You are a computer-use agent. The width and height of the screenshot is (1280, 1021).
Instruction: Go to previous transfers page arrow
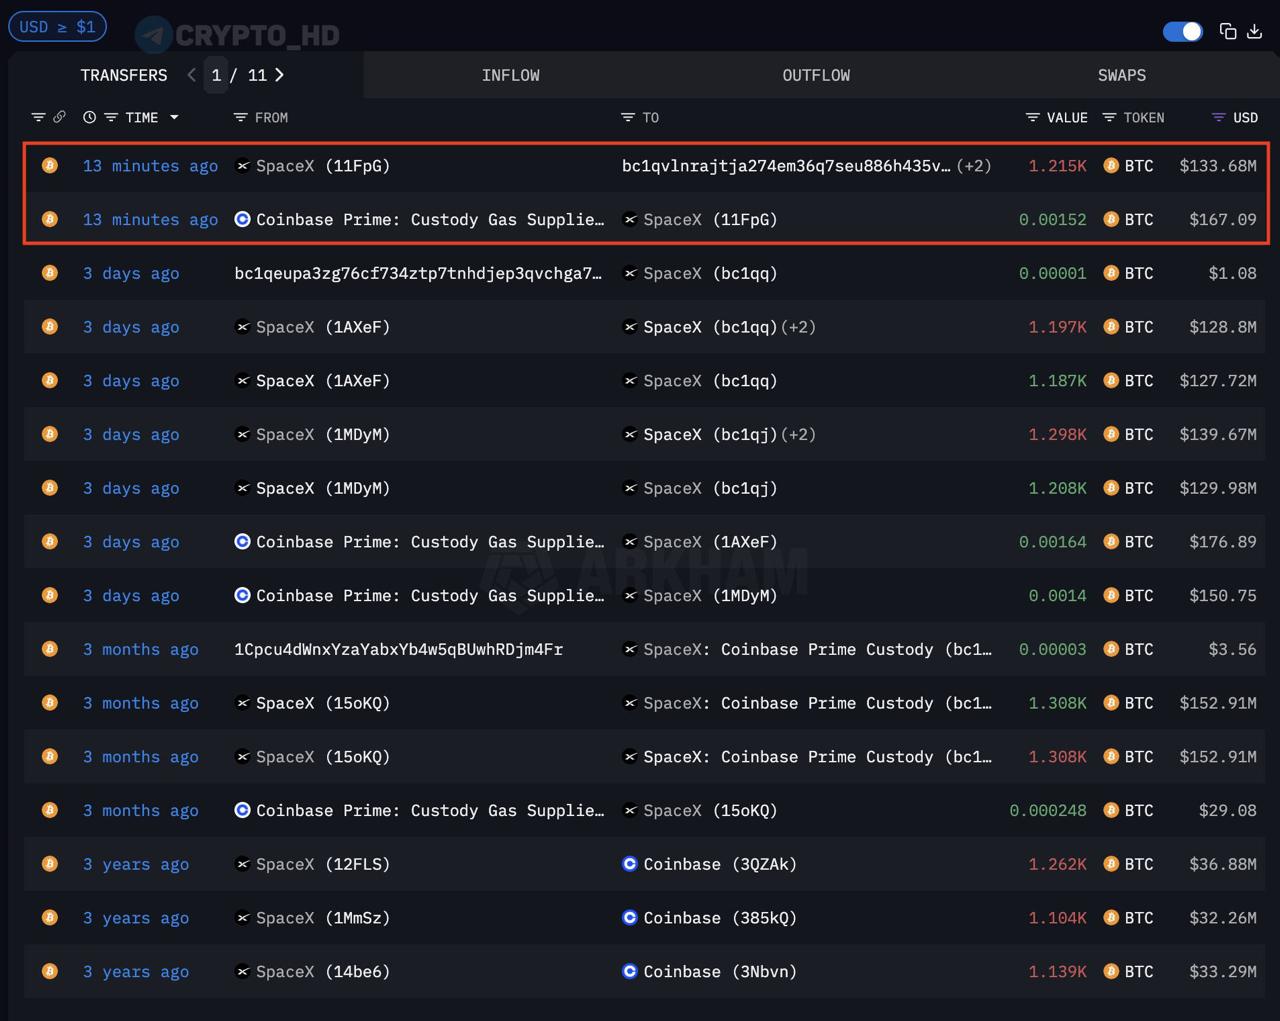click(x=191, y=75)
